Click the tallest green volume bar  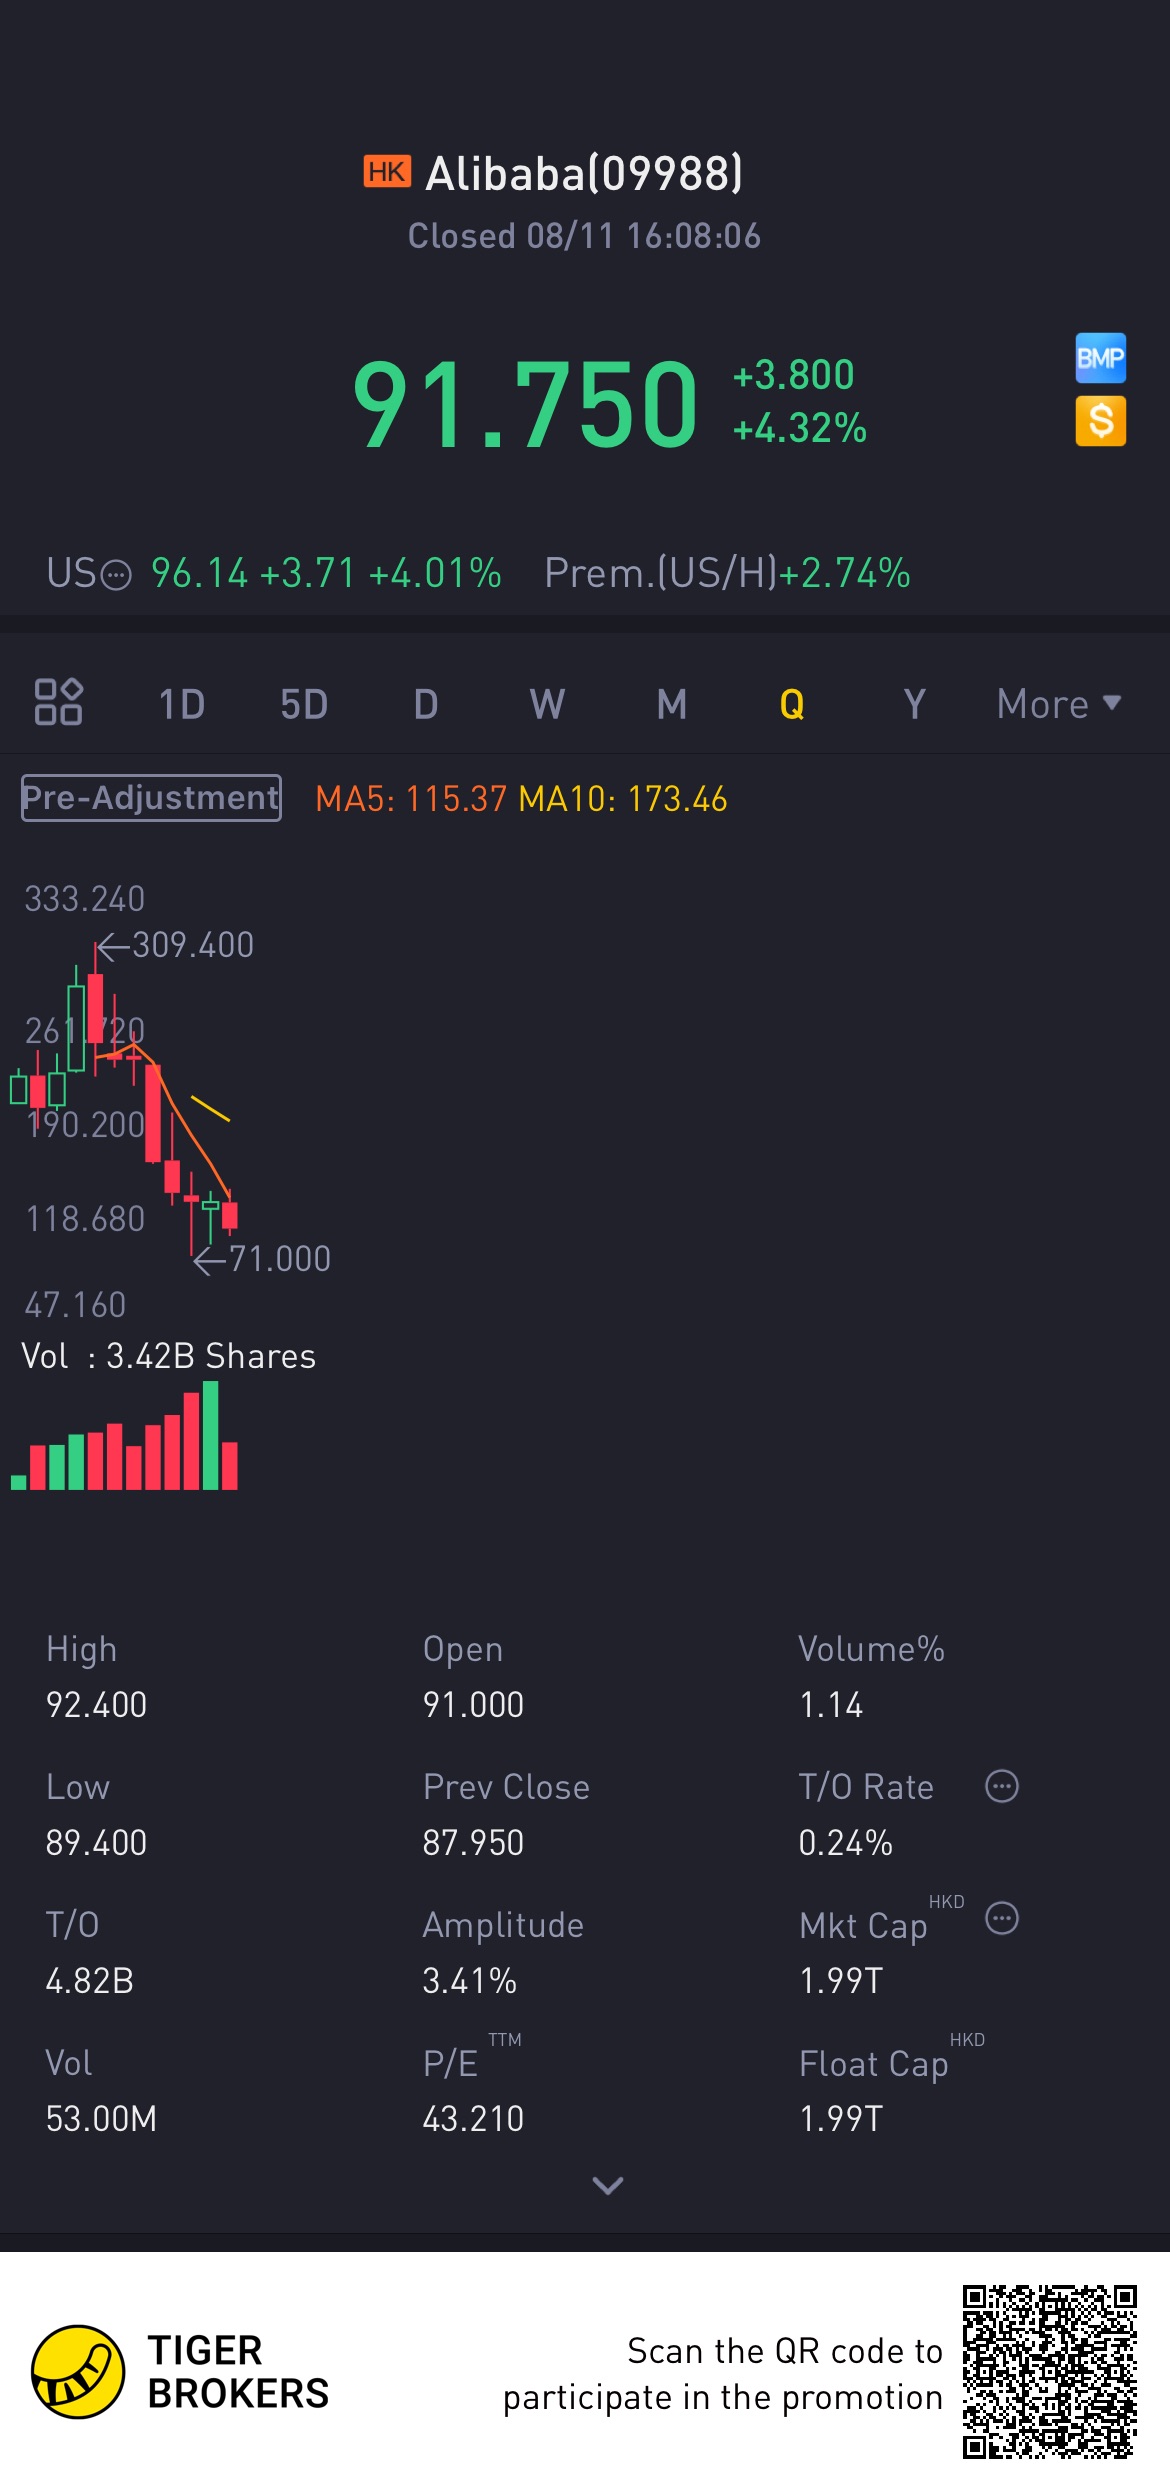pyautogui.click(x=210, y=1436)
